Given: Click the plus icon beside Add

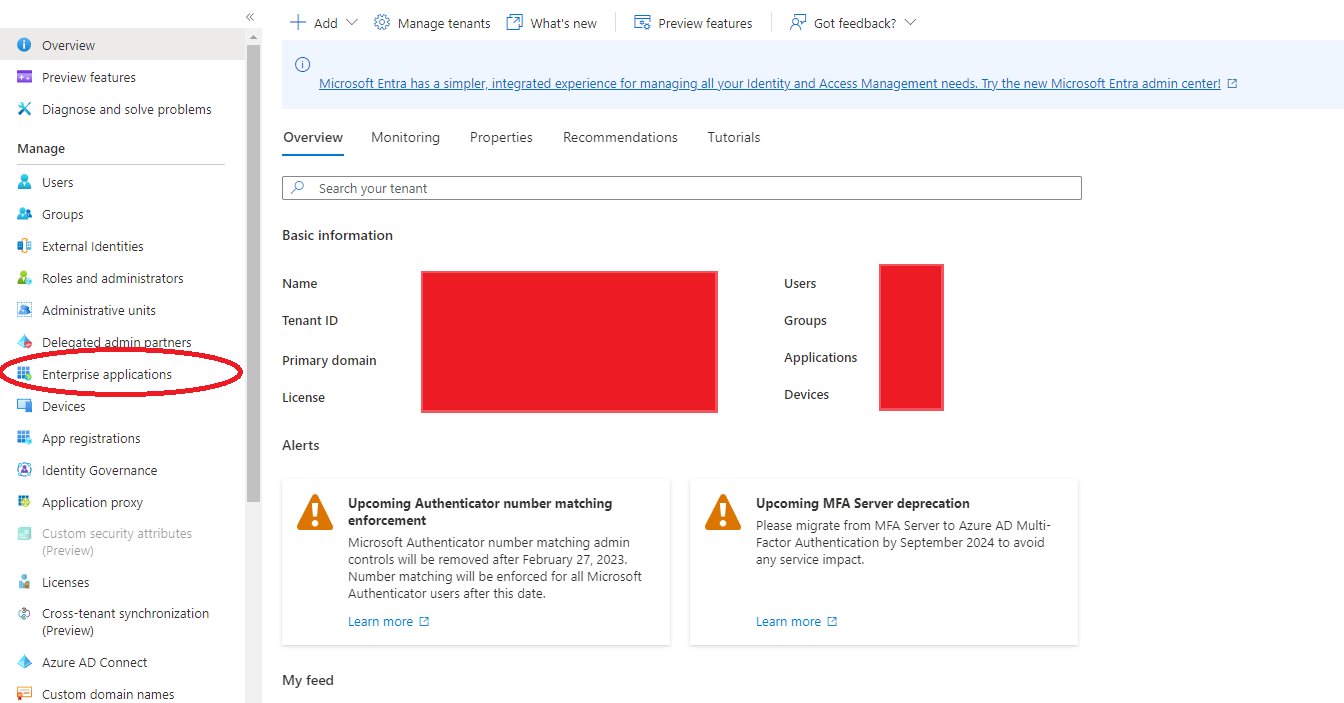Looking at the screenshot, I should tap(297, 22).
